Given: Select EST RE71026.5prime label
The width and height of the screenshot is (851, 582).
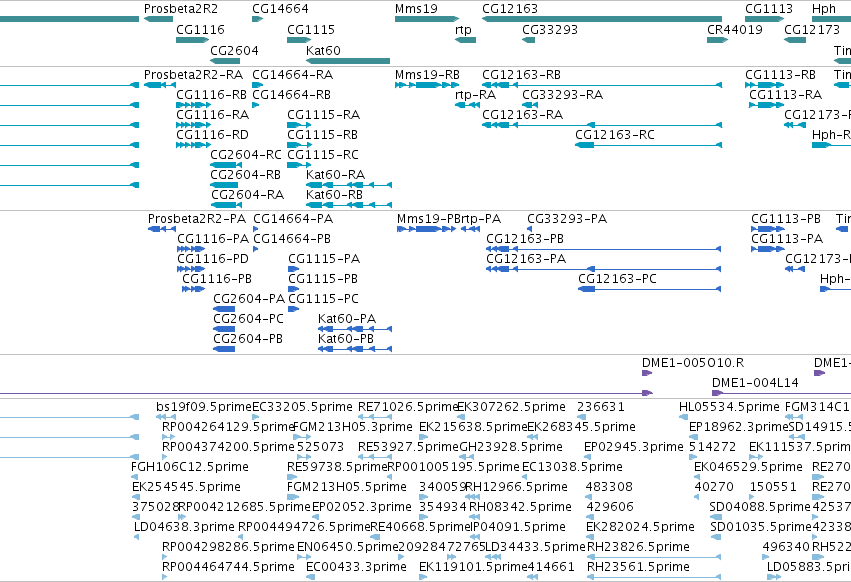Looking at the screenshot, I should tap(409, 407).
